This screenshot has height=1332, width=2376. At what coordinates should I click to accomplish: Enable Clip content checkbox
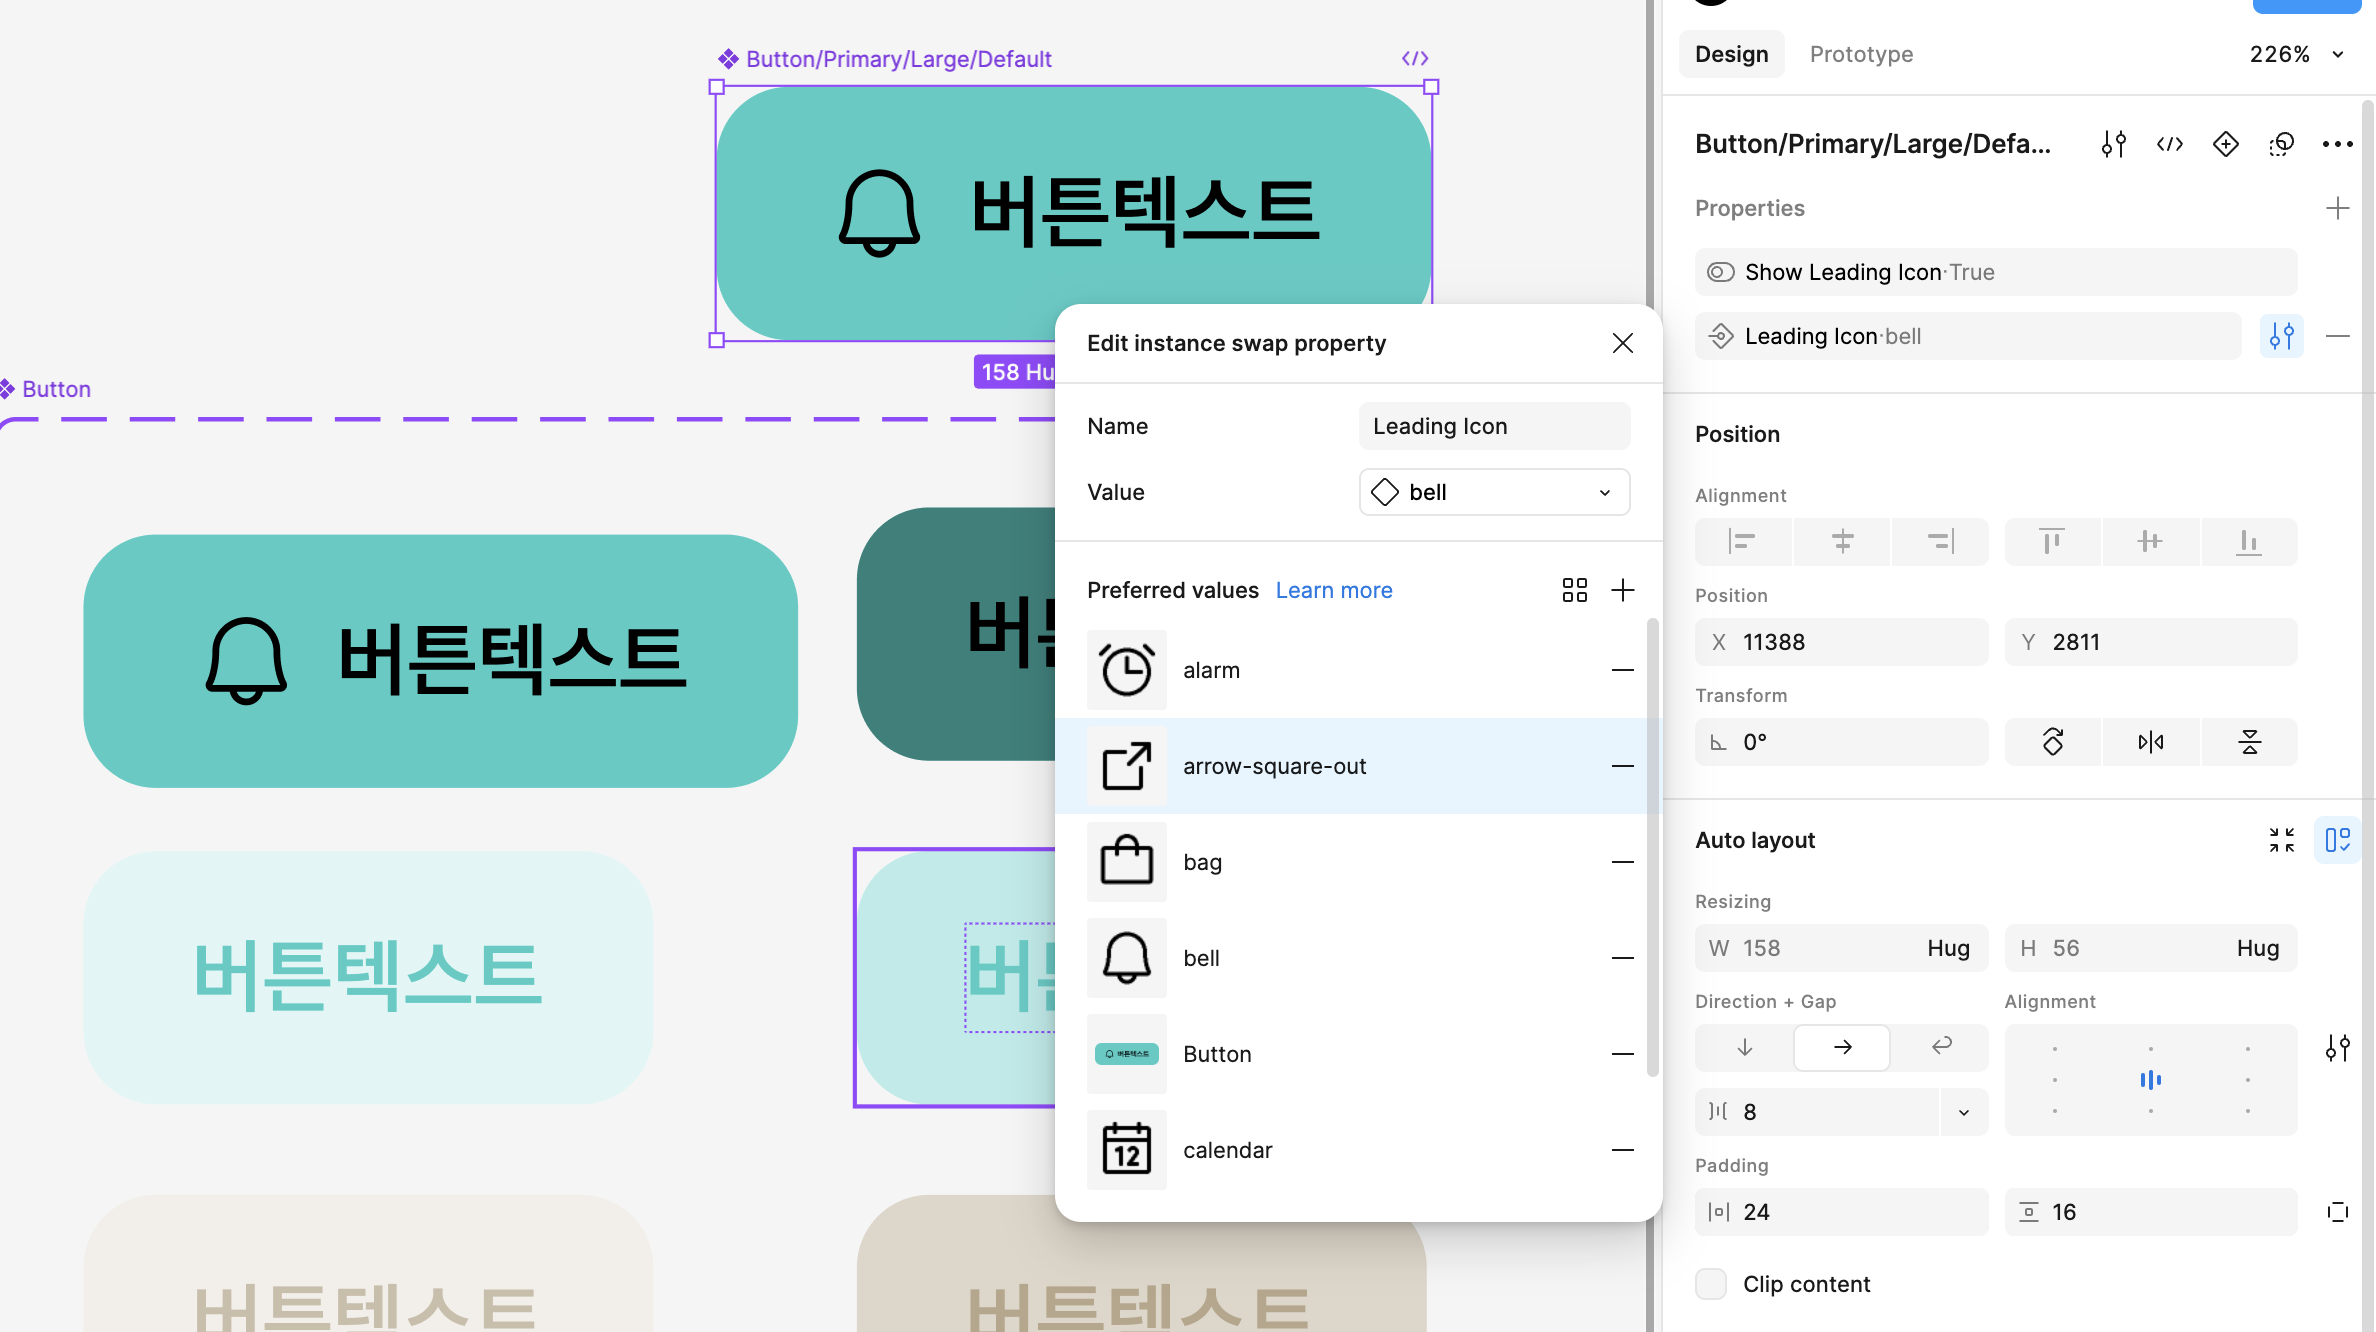pyautogui.click(x=1710, y=1284)
